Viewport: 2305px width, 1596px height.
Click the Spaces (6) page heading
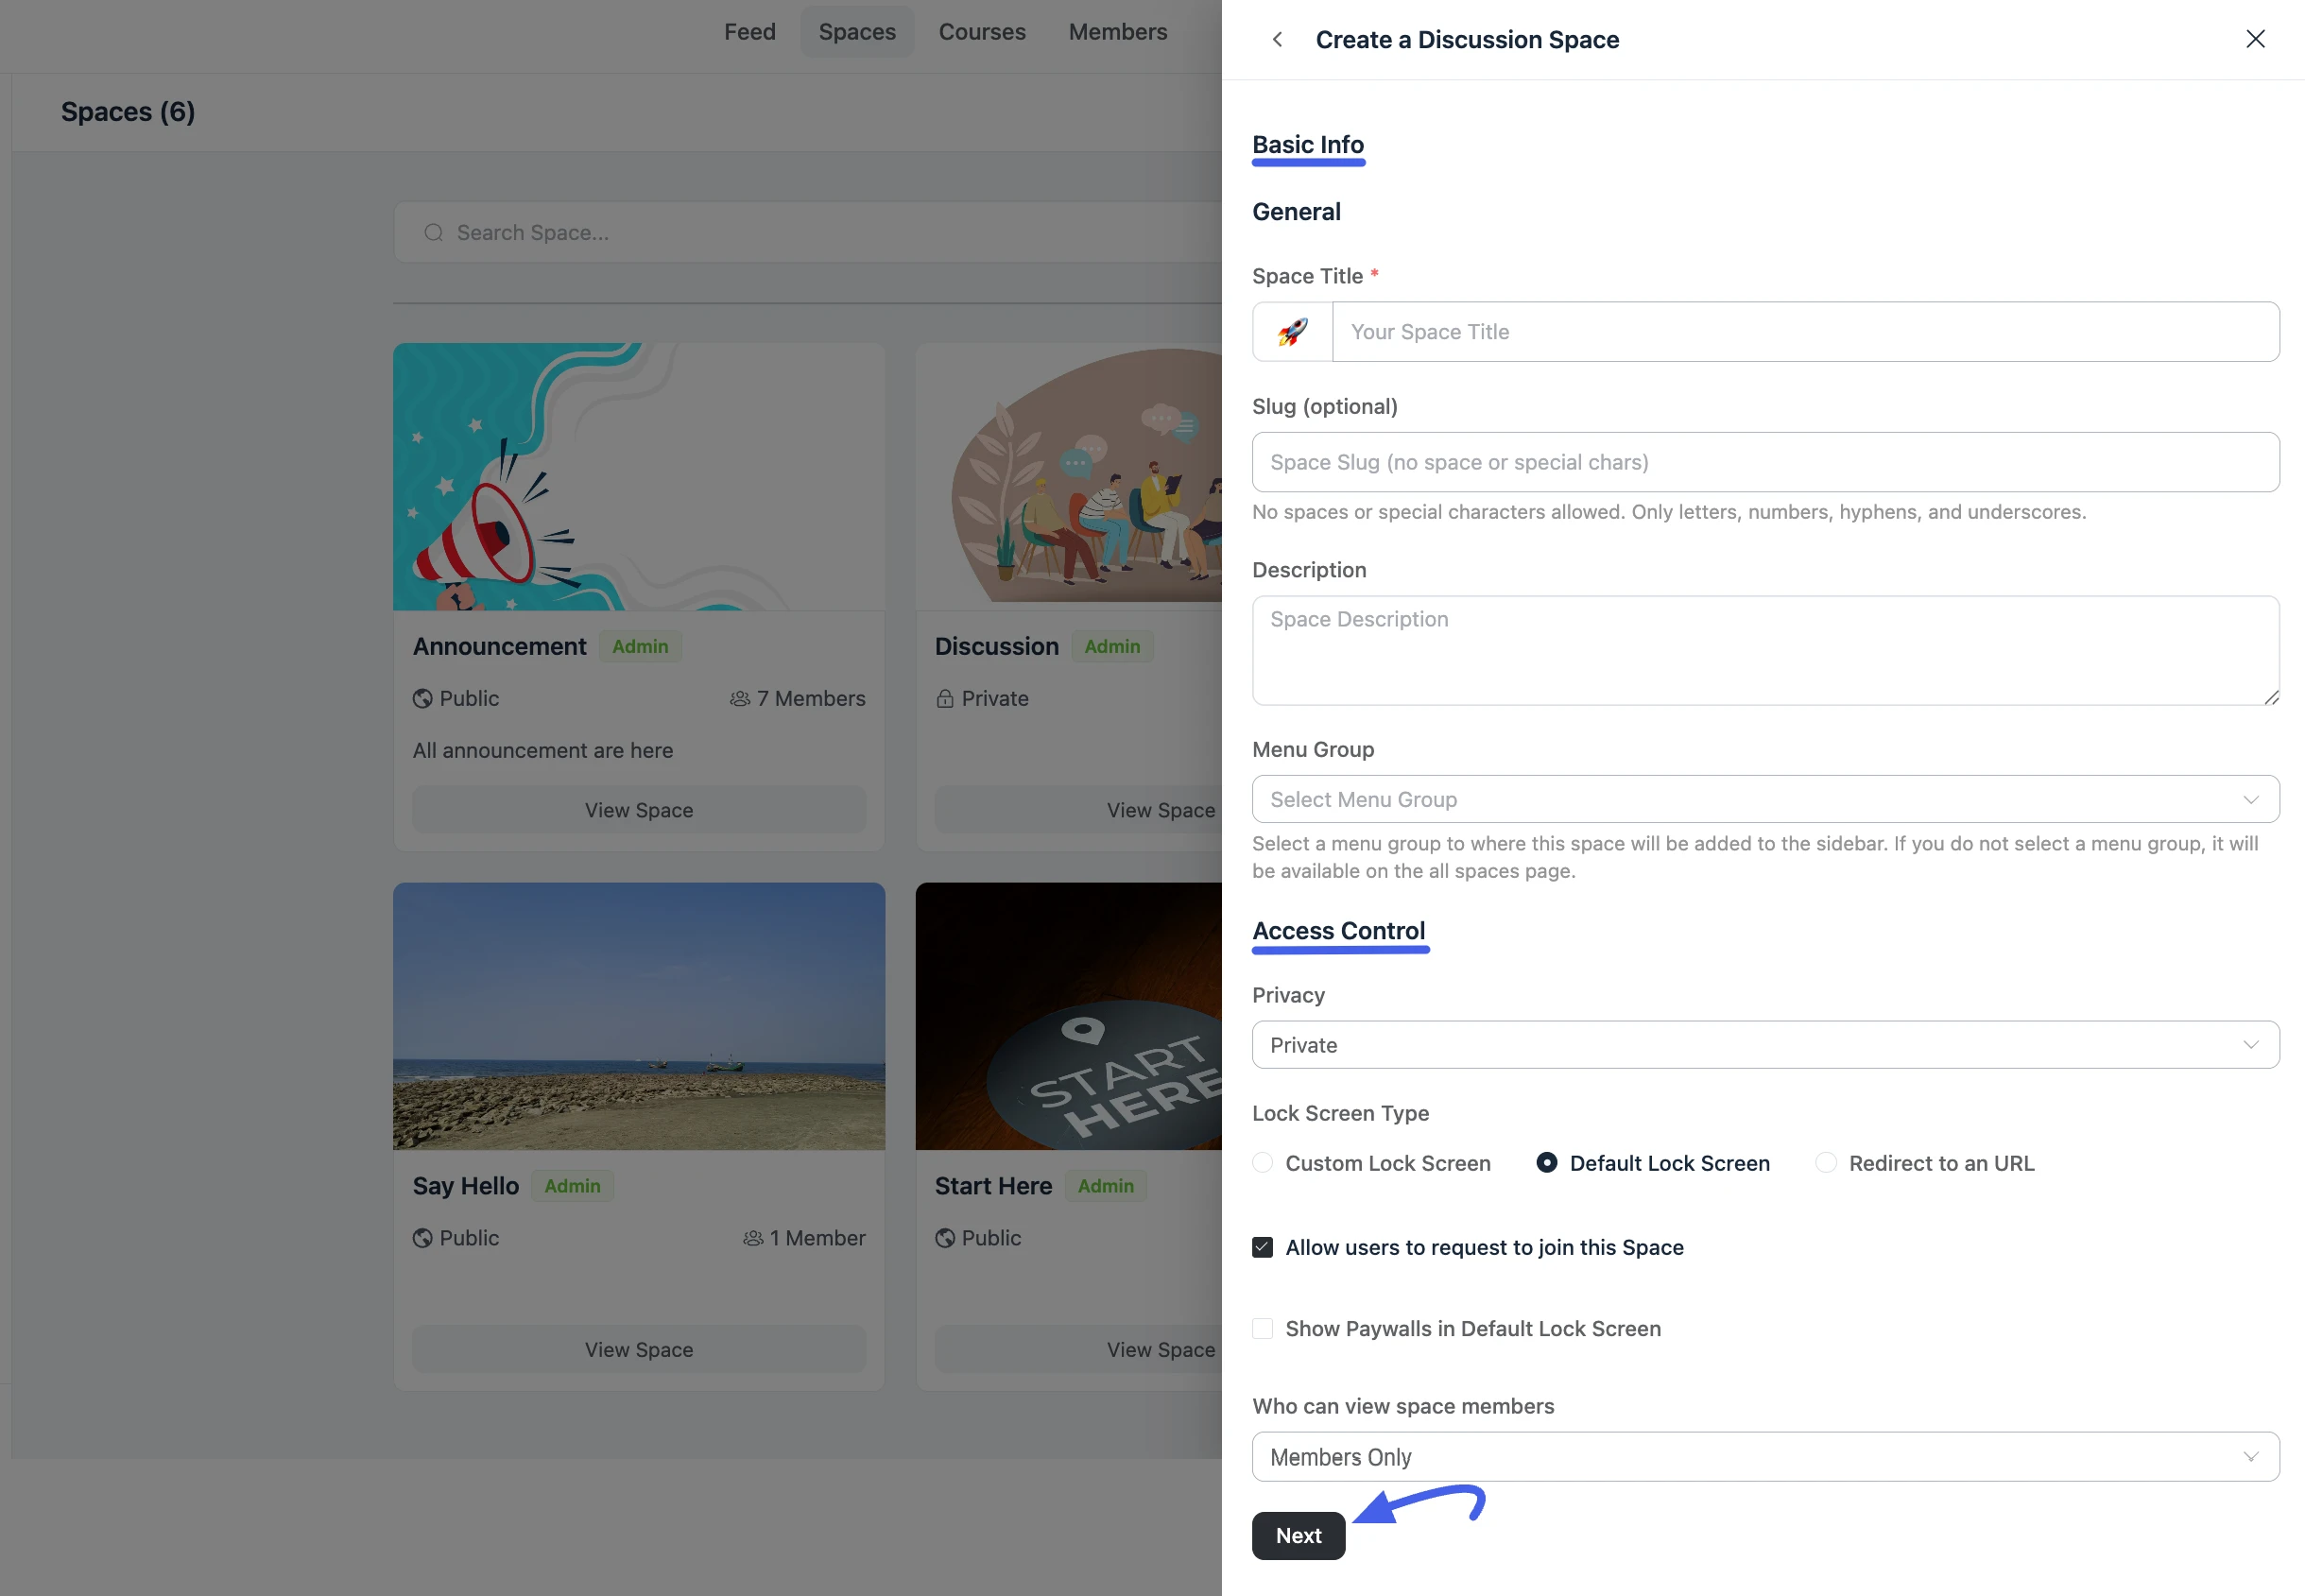128,112
